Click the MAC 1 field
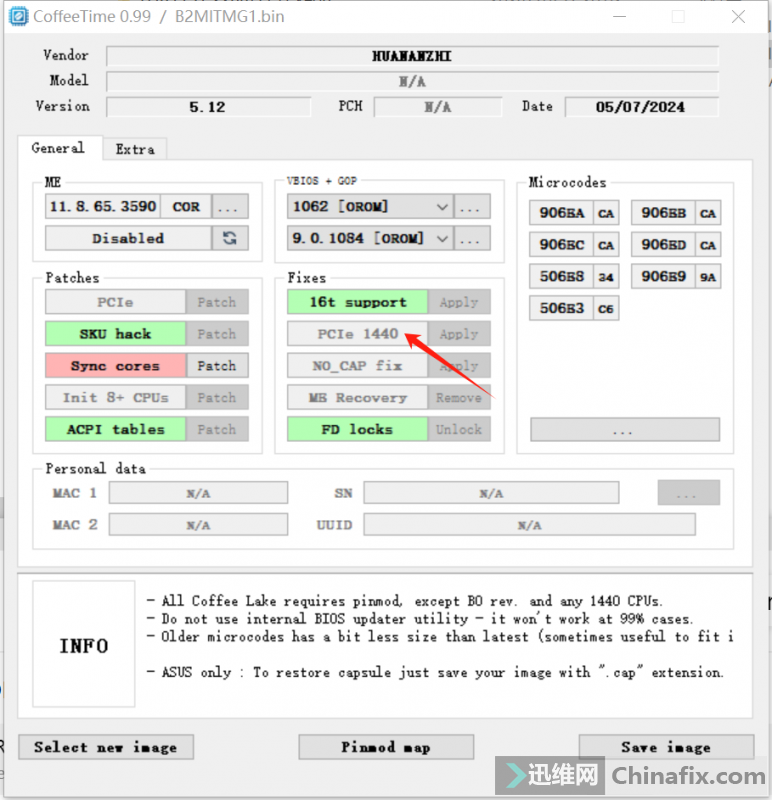Image resolution: width=772 pixels, height=800 pixels. coord(198,493)
